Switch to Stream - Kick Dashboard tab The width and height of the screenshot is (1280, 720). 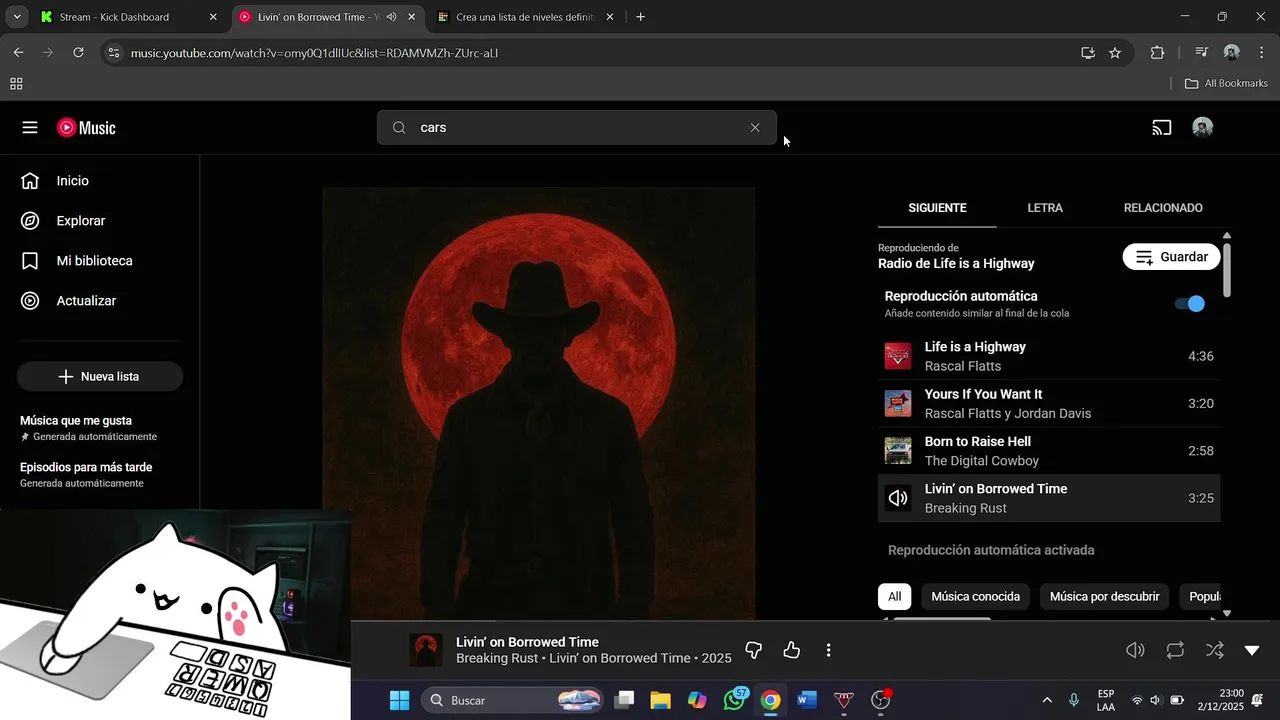click(x=128, y=17)
